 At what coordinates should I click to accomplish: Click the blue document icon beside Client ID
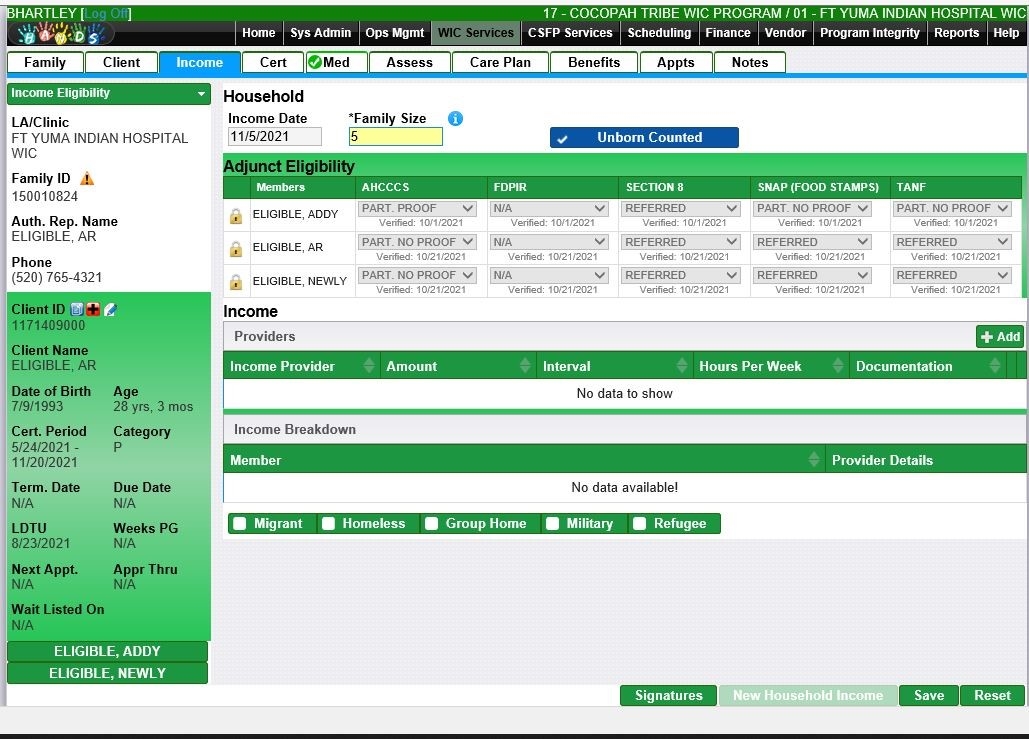click(x=77, y=310)
